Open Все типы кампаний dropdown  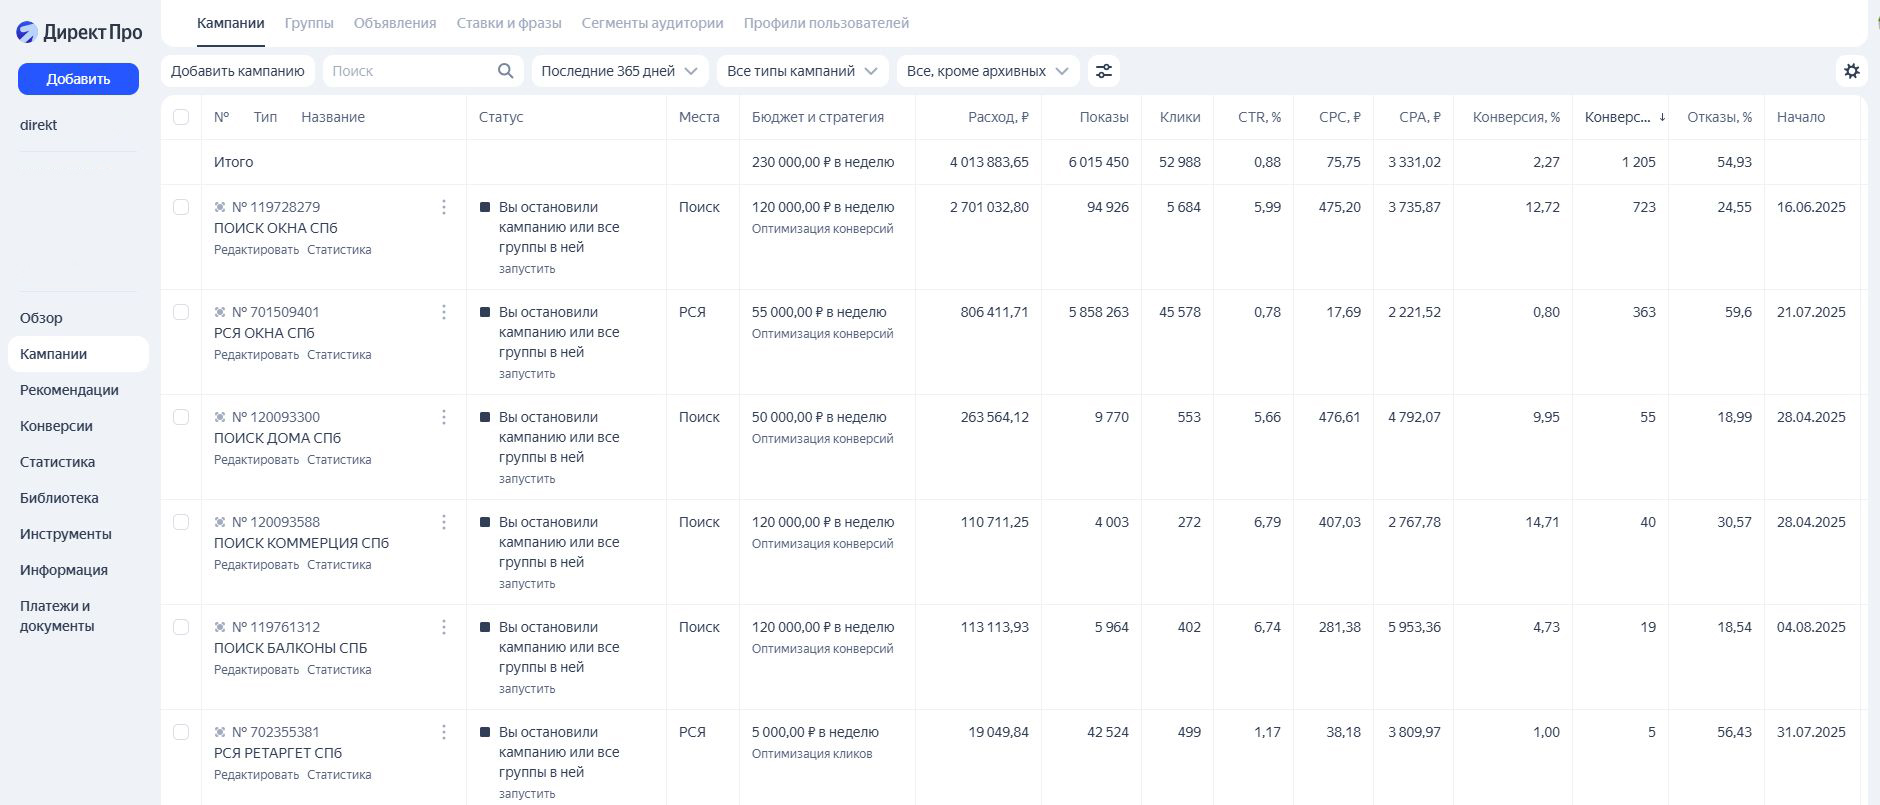coord(801,71)
